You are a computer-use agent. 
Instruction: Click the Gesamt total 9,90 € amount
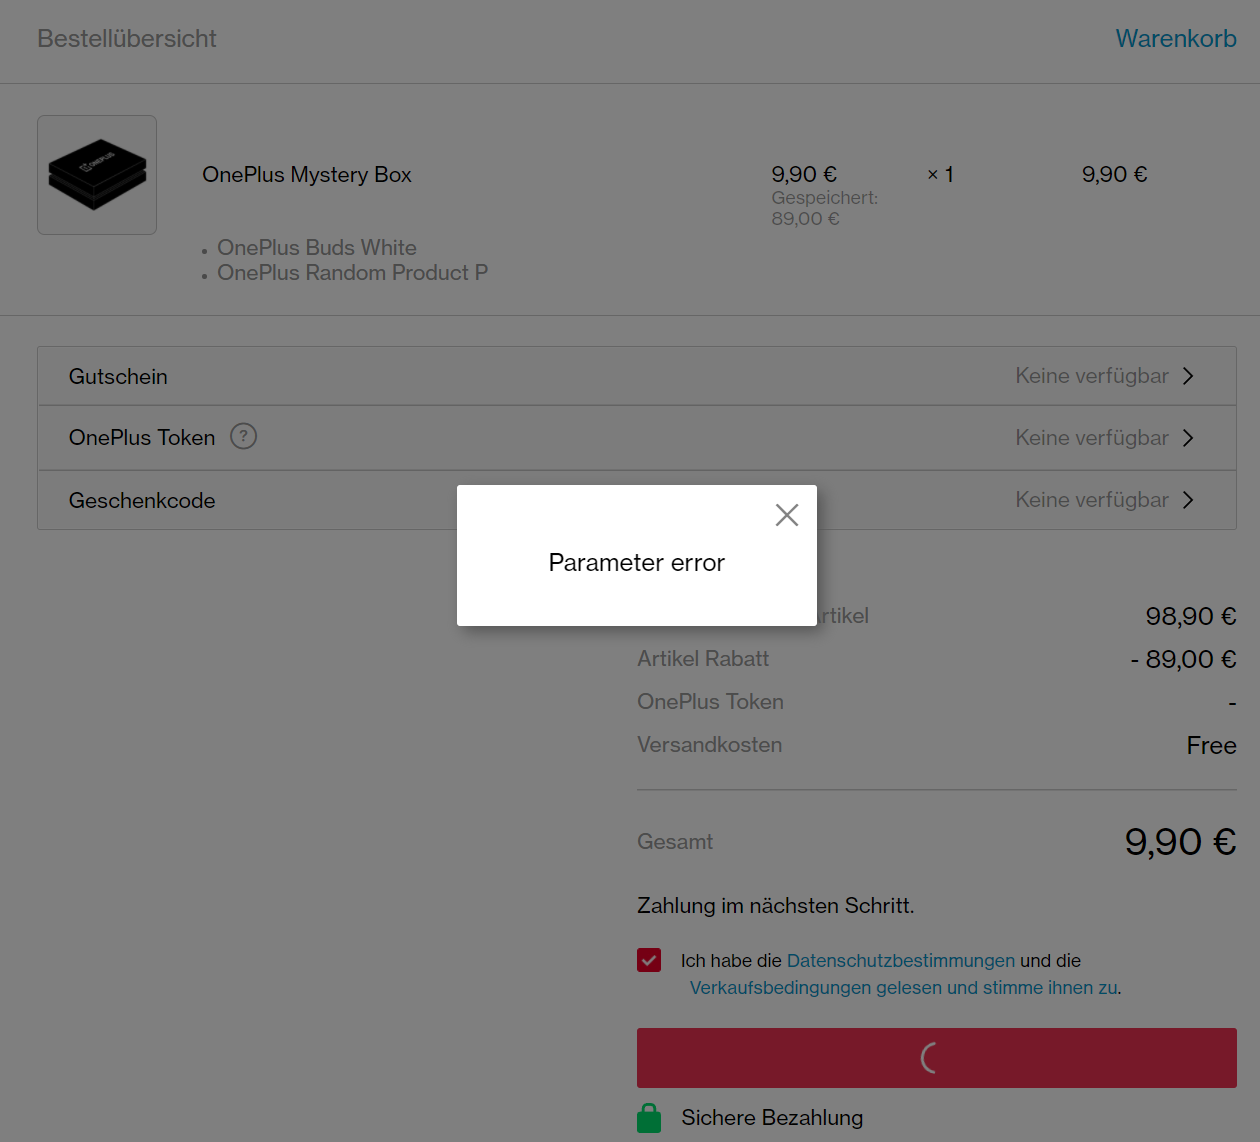pyautogui.click(x=1180, y=841)
